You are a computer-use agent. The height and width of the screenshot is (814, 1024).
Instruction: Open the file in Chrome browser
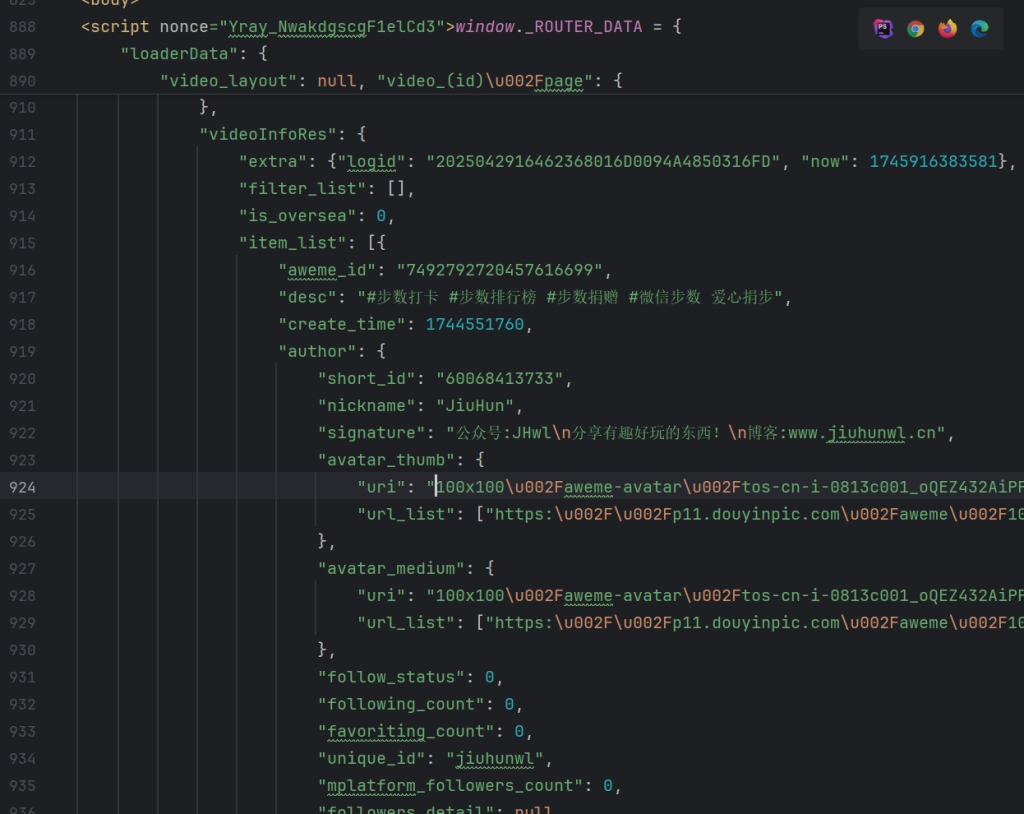[915, 29]
